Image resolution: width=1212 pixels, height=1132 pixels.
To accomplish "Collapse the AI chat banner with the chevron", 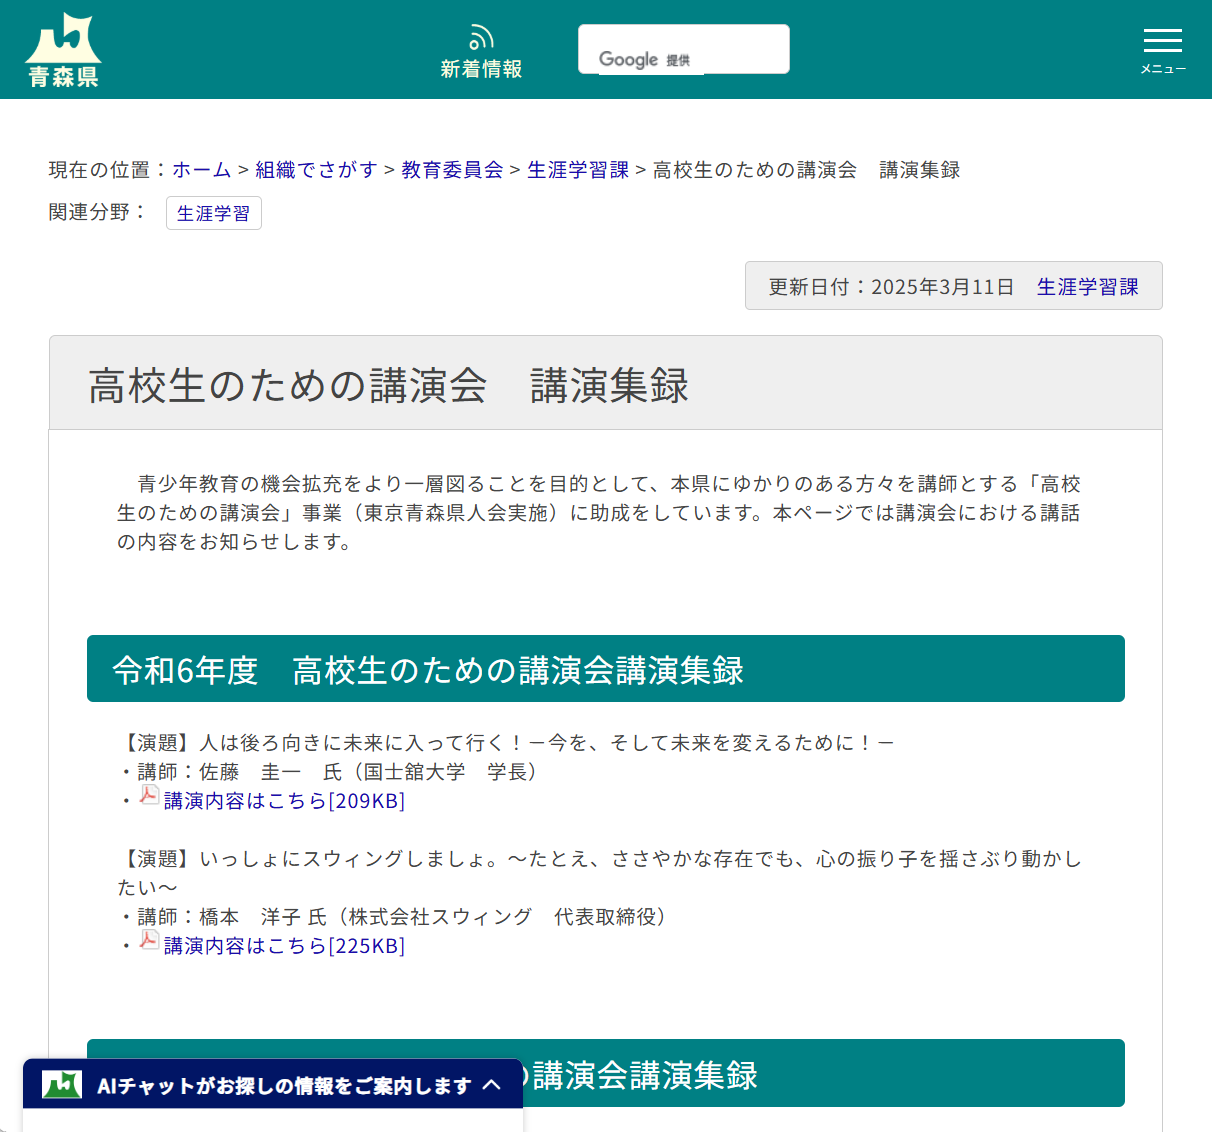I will coord(492,1085).
